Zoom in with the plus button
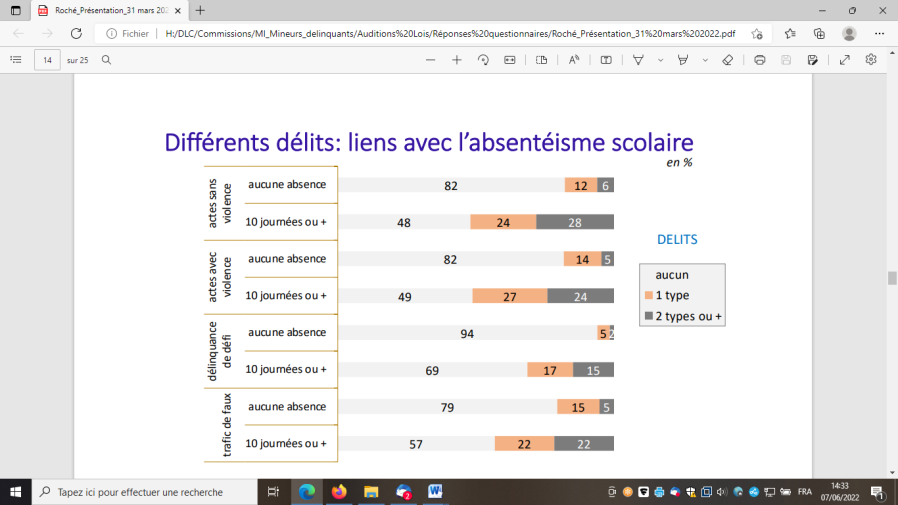This screenshot has width=898, height=505. click(457, 60)
